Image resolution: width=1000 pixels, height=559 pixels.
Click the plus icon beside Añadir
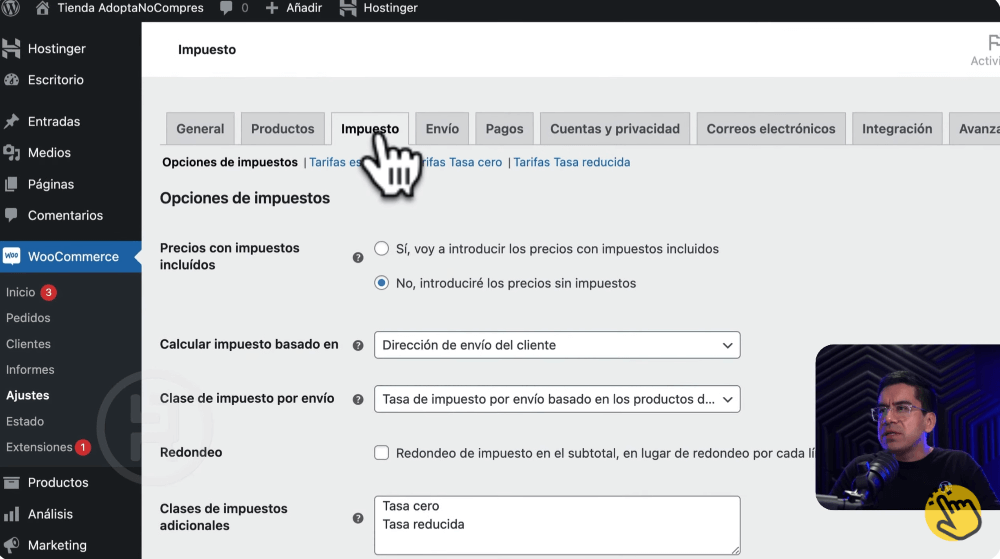tap(272, 8)
